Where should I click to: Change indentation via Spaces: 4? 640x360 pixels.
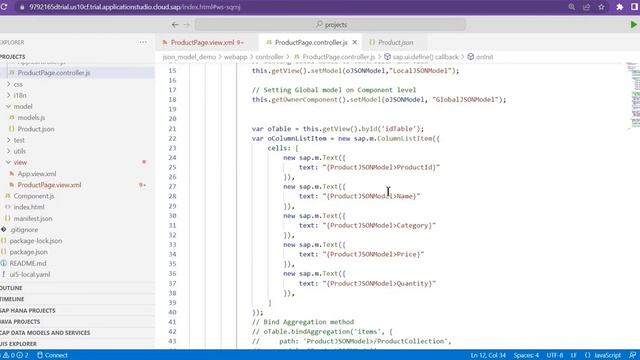coord(526,355)
